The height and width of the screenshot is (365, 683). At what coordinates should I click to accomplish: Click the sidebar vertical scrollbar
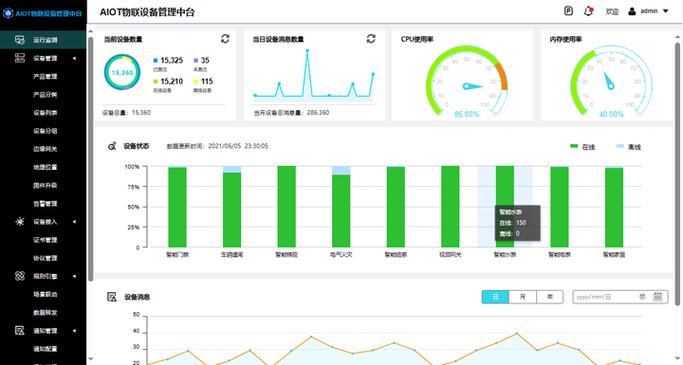[90, 159]
